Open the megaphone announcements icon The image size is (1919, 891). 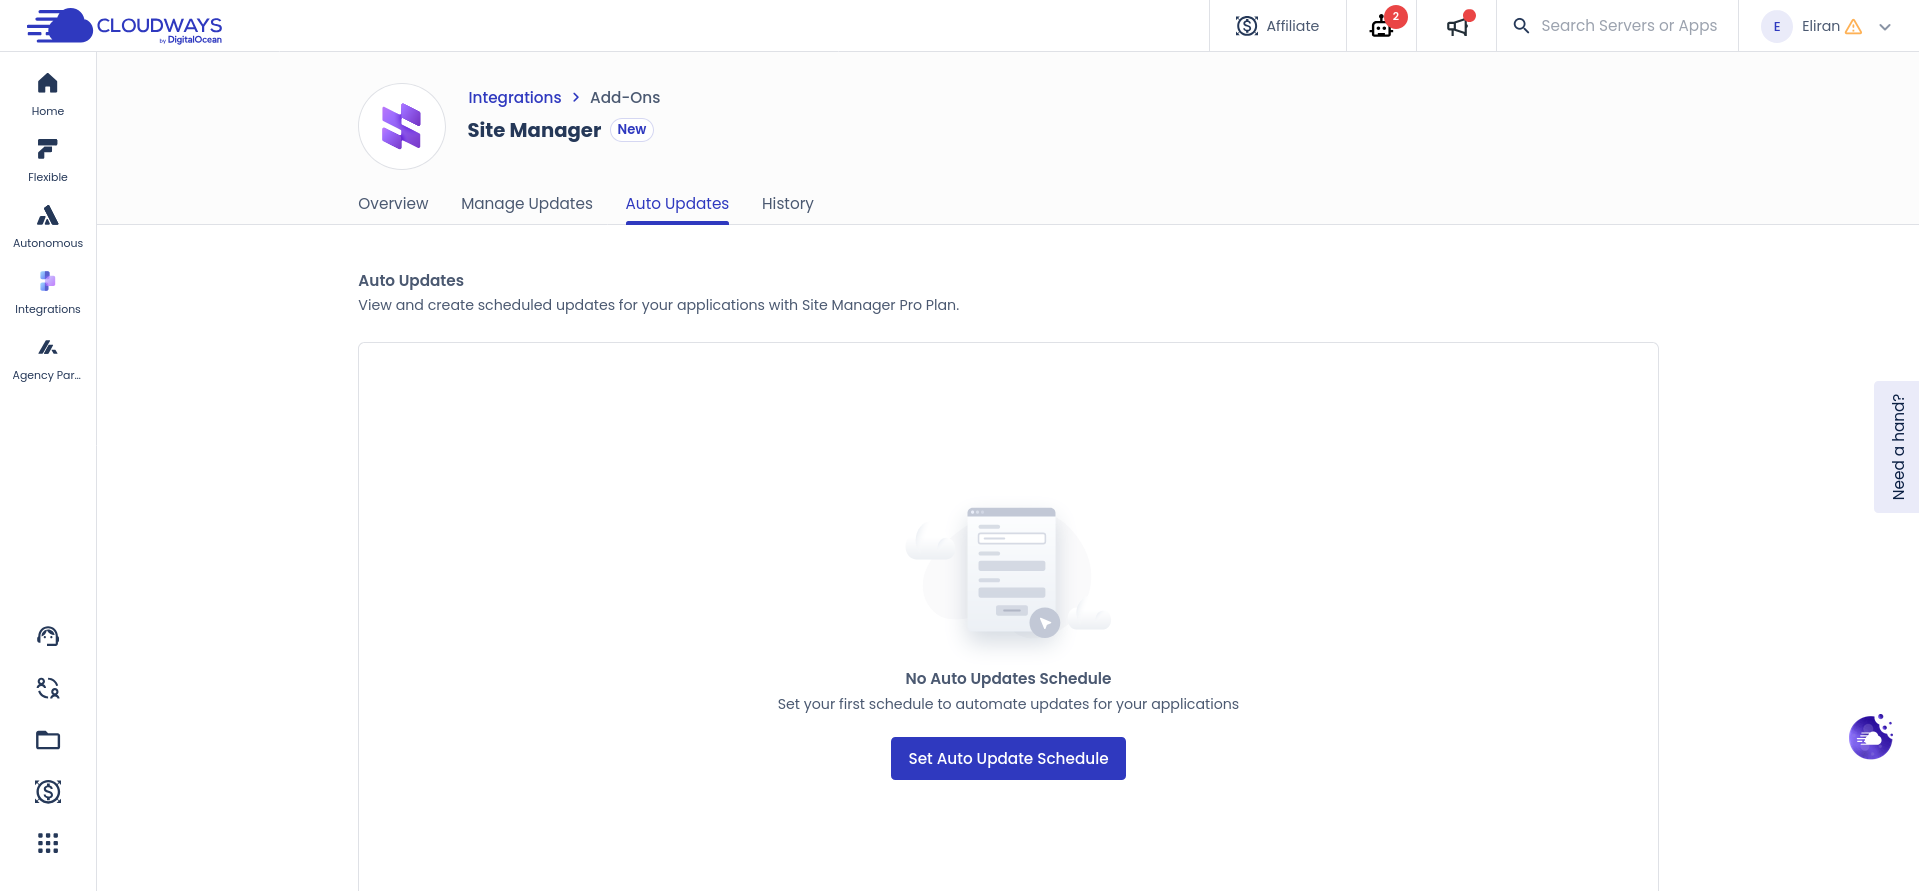[1458, 26]
